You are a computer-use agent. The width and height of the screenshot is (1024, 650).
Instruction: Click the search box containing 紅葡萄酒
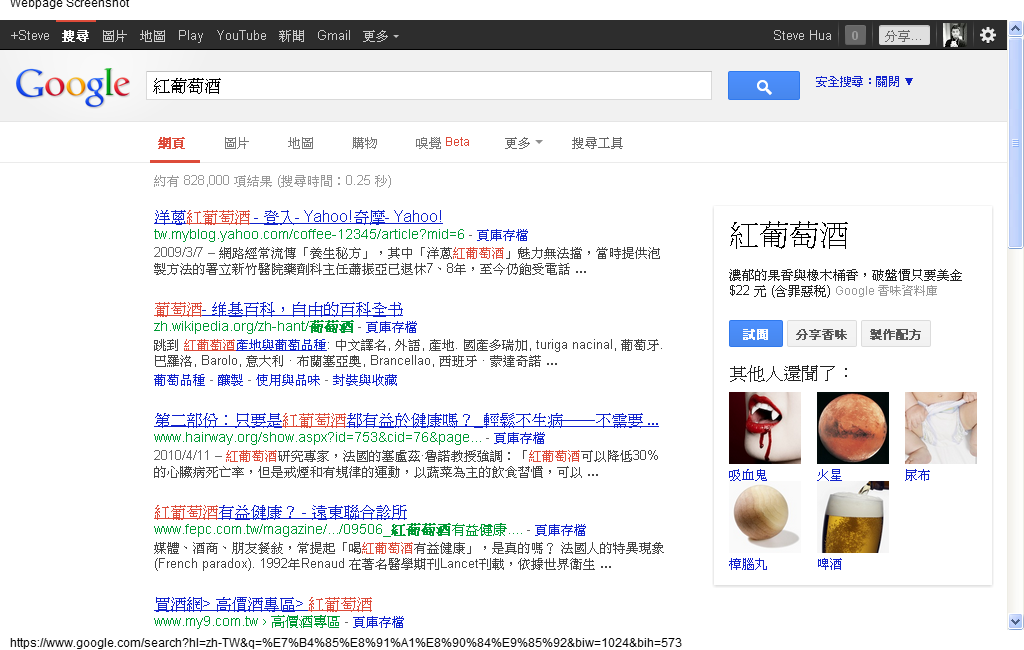coord(428,86)
